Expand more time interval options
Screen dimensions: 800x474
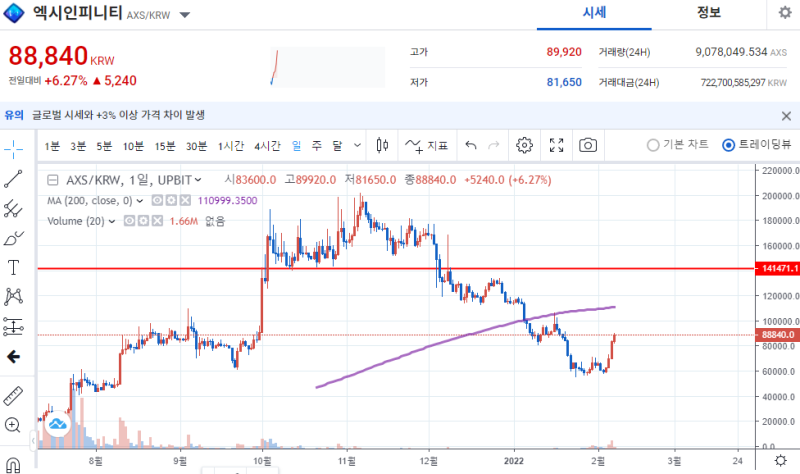pyautogui.click(x=357, y=145)
